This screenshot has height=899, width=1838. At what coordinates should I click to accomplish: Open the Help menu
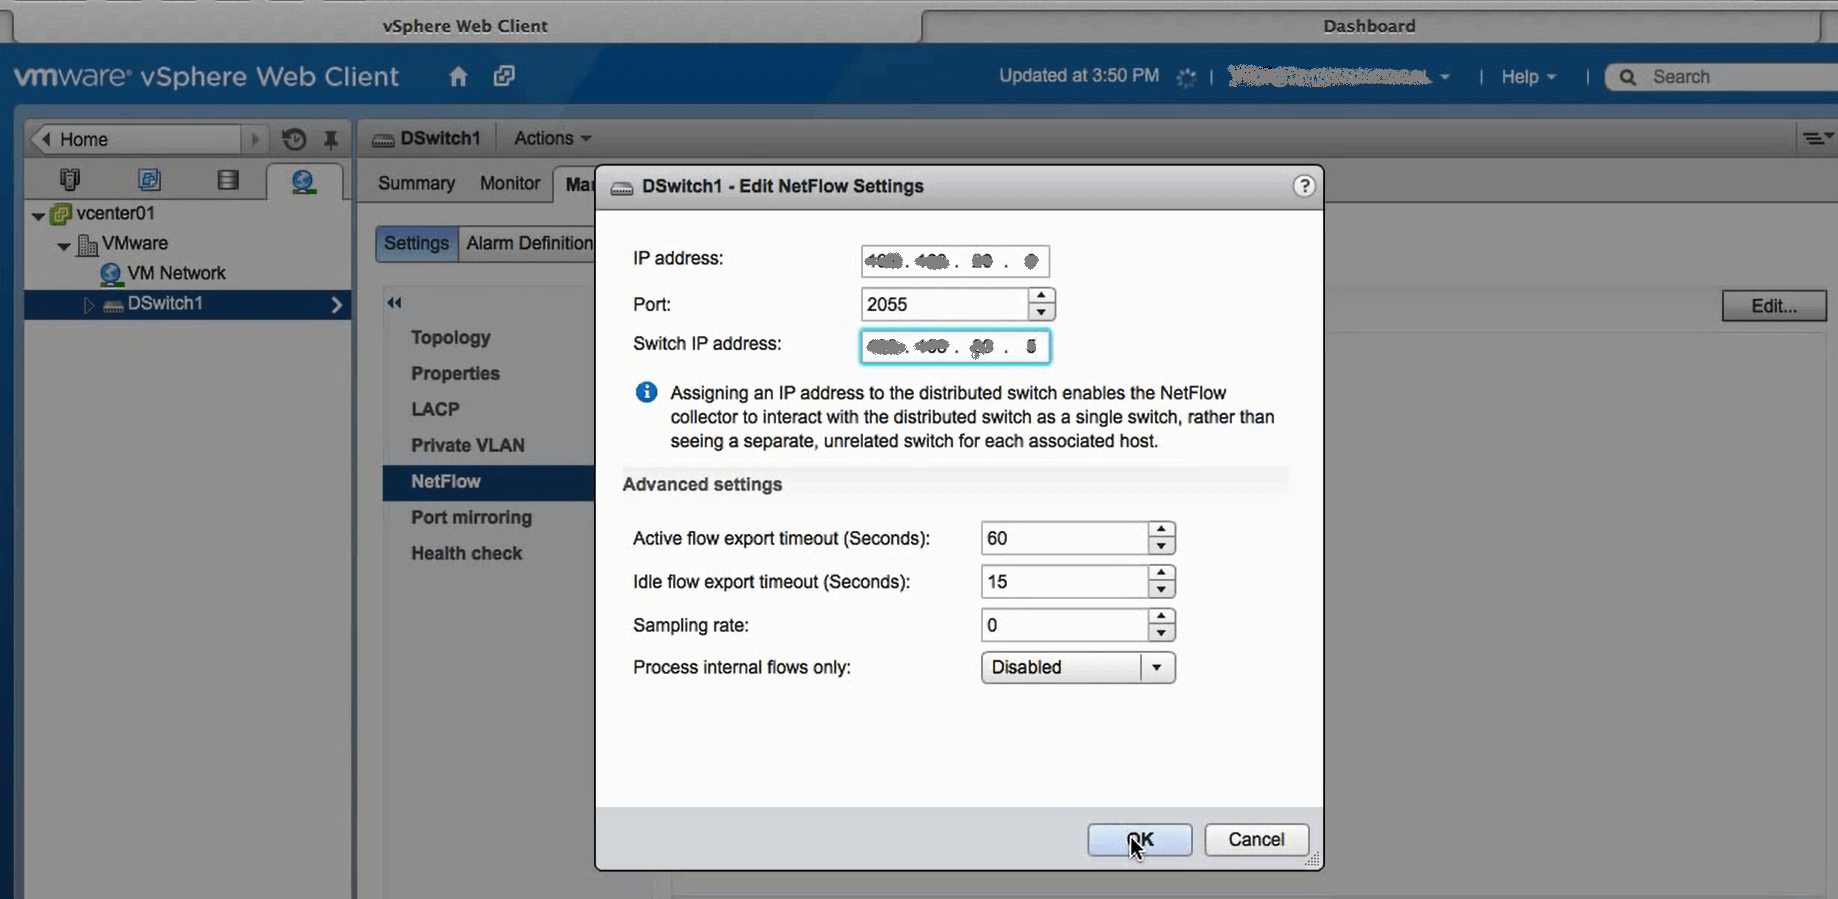click(x=1528, y=77)
